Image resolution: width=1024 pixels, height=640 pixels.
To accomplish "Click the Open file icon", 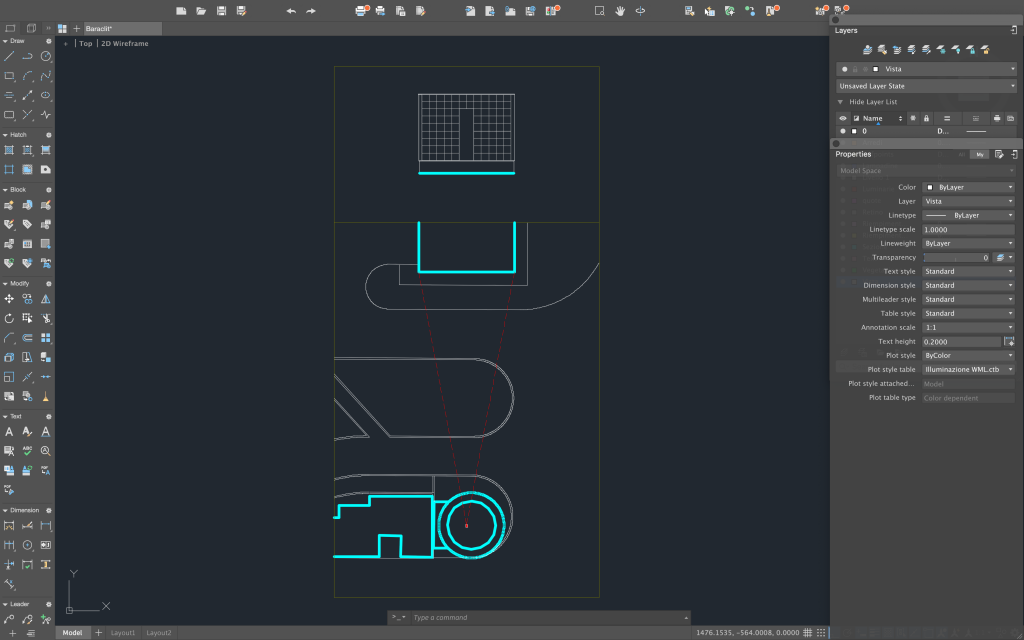I will click(x=201, y=10).
